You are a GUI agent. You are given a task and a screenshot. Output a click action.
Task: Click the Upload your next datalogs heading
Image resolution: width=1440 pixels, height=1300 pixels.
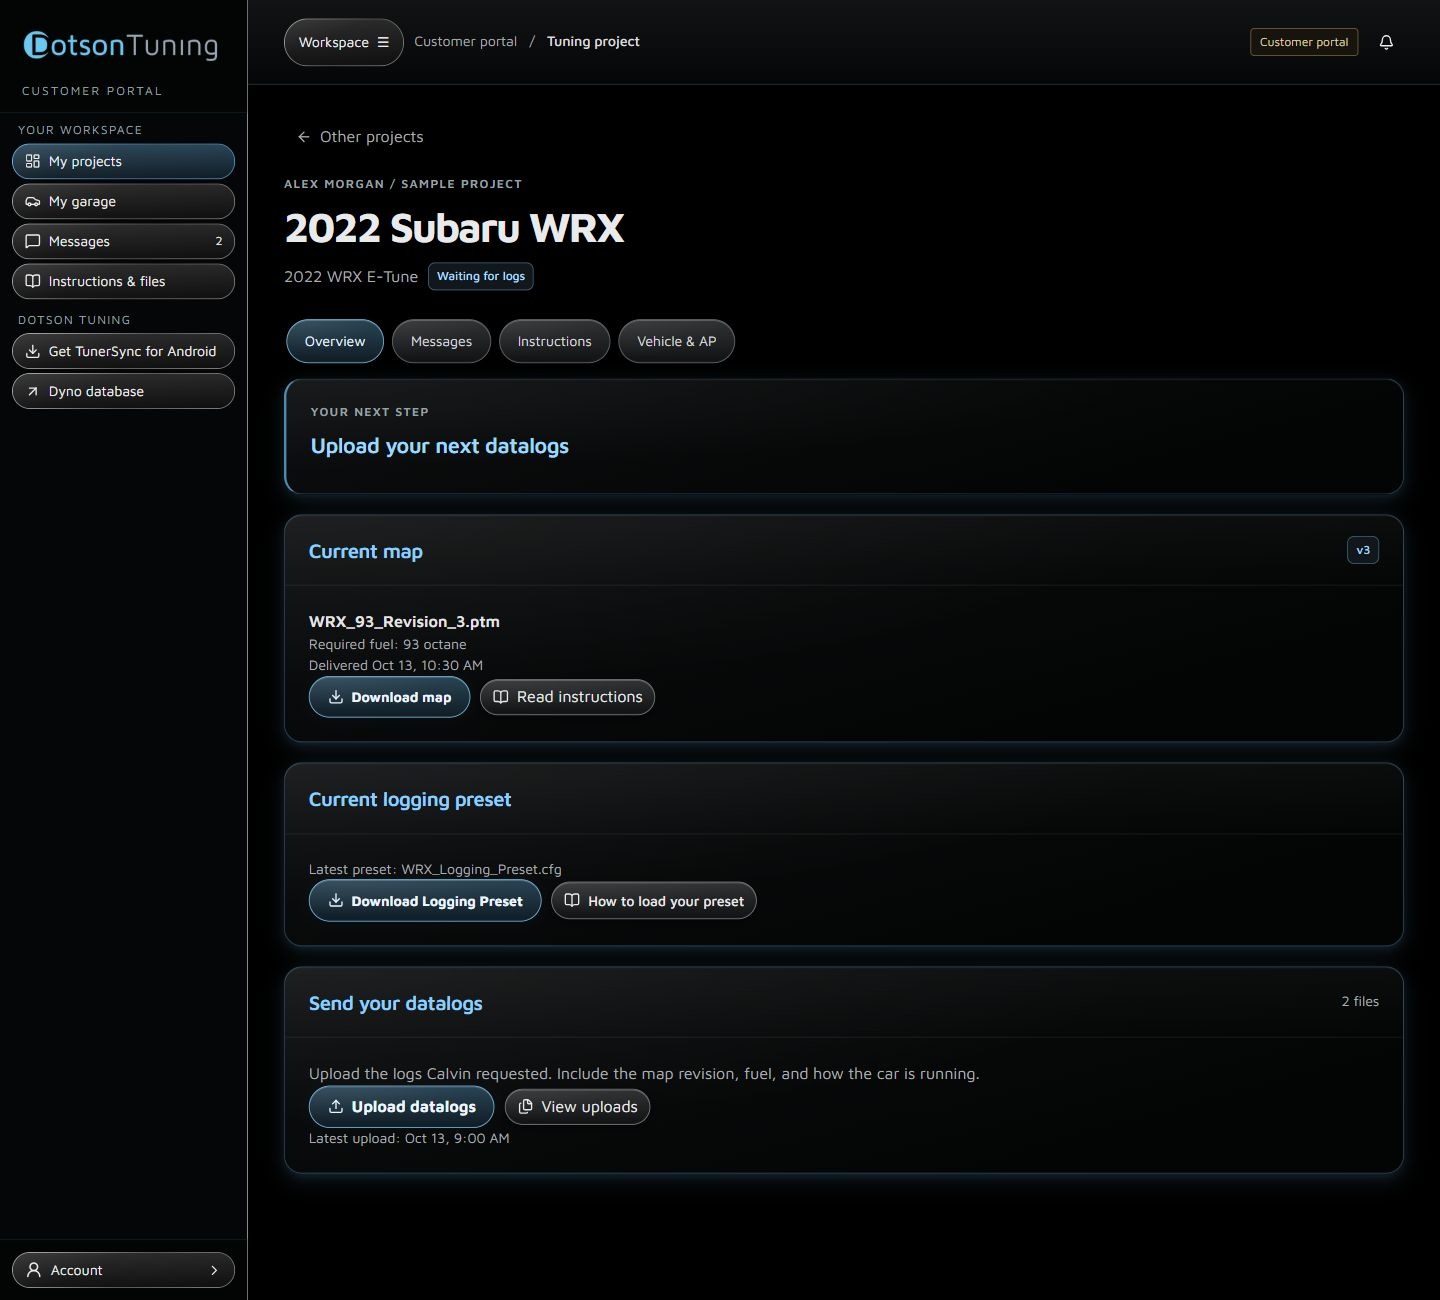pyautogui.click(x=440, y=446)
